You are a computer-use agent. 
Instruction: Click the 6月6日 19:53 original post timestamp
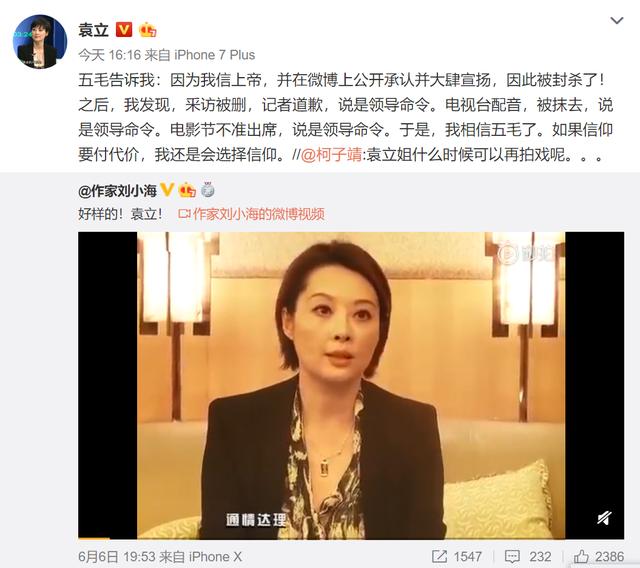coord(116,557)
